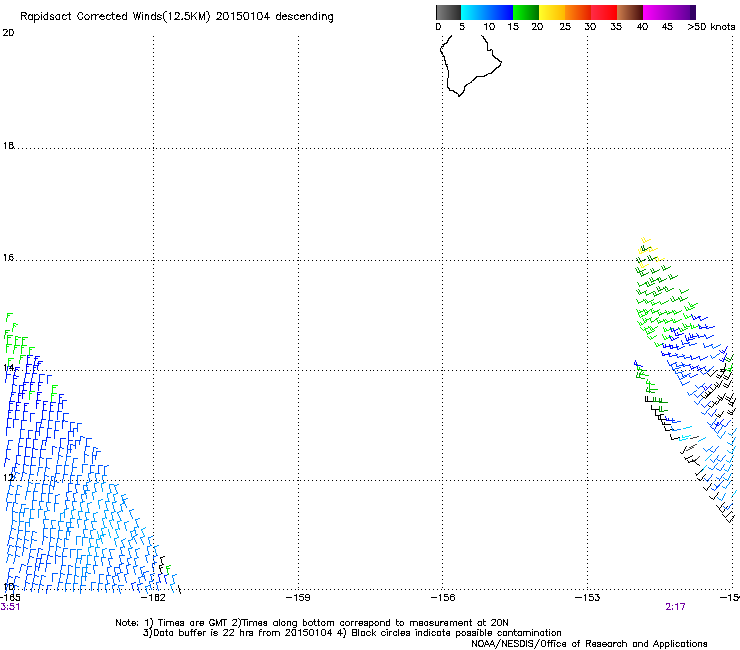Click the red 30-35 knots legend segment

pyautogui.click(x=604, y=12)
